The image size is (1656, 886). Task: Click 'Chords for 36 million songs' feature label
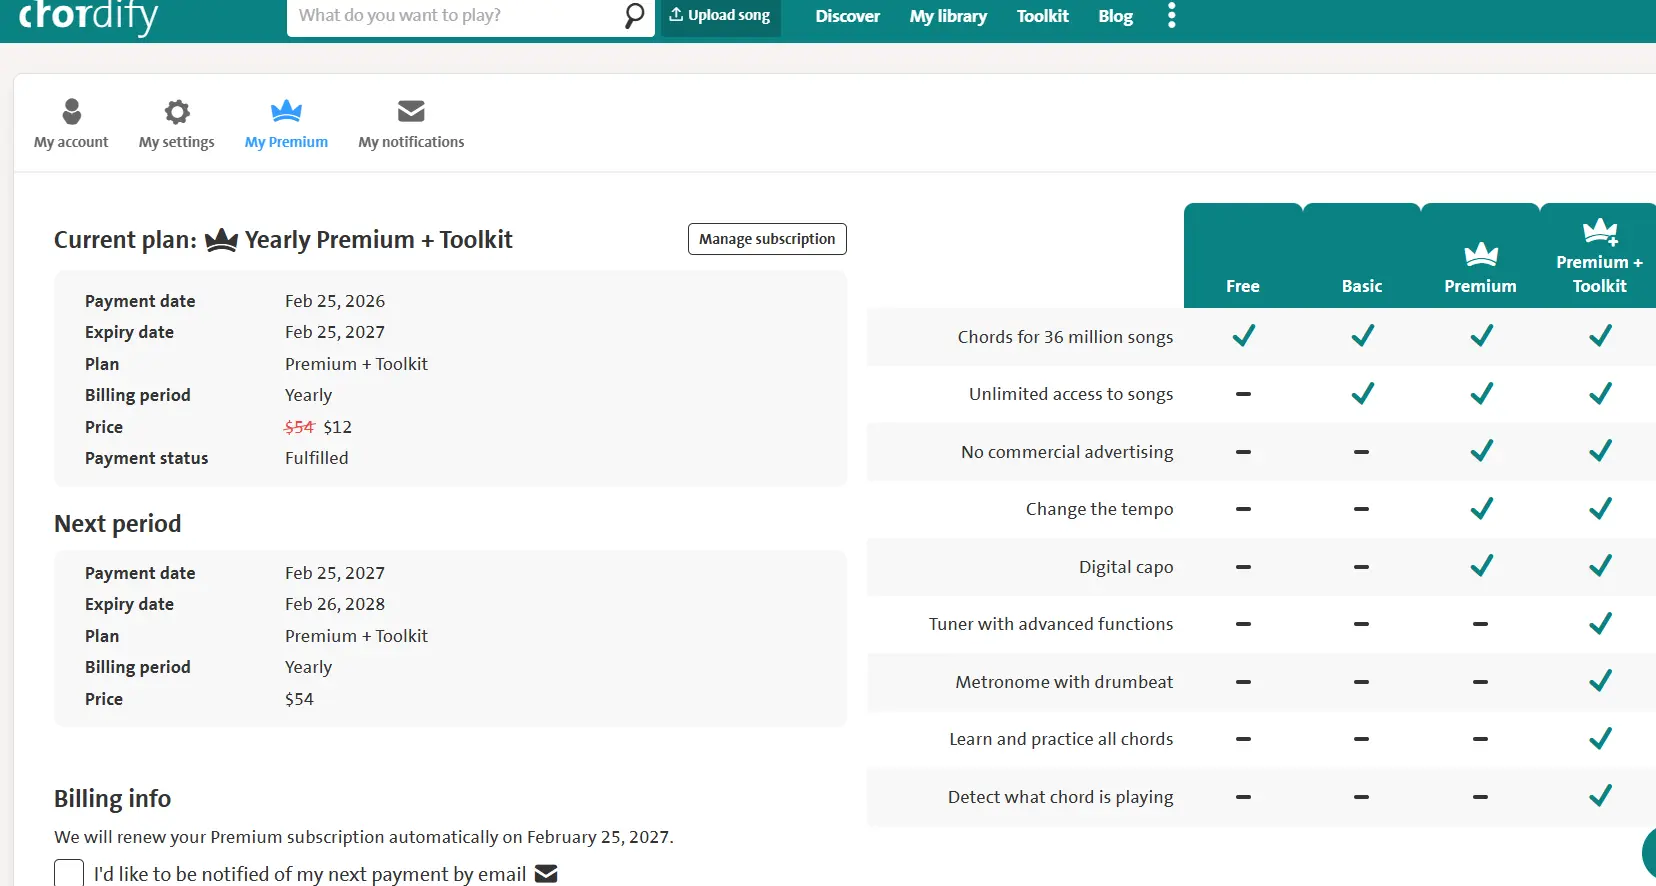point(1066,337)
